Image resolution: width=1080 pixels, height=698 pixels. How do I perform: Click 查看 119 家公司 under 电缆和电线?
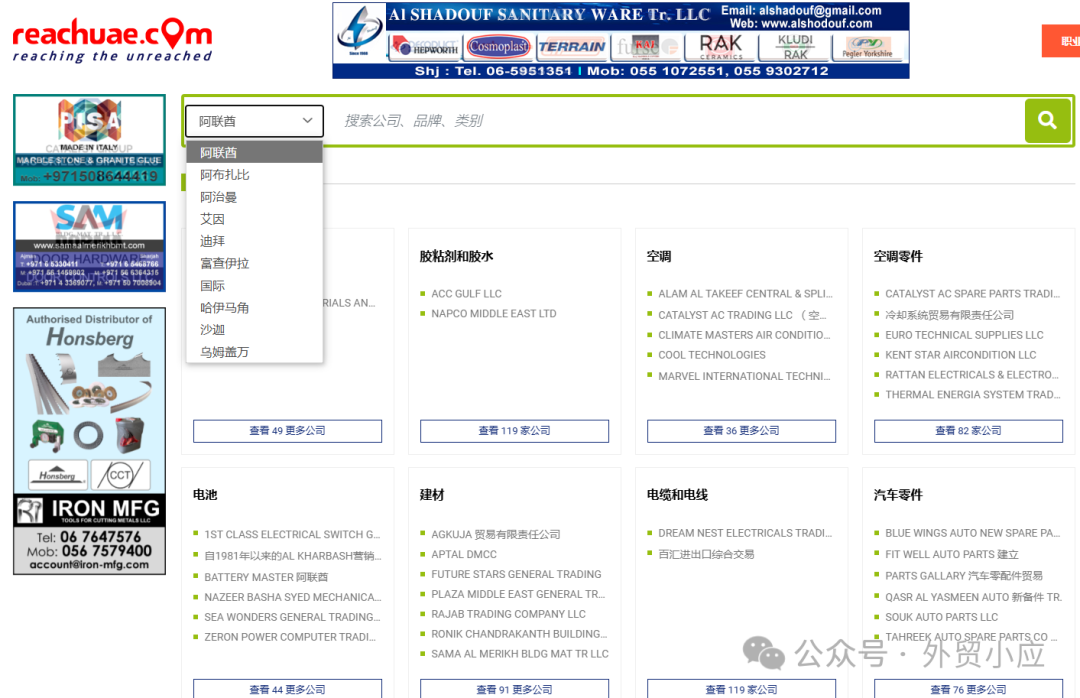pyautogui.click(x=741, y=689)
